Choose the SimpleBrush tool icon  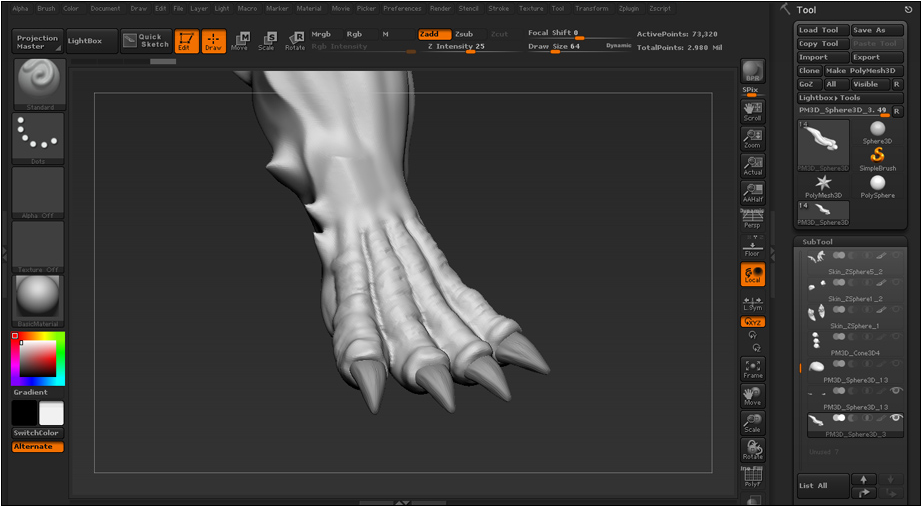(x=877, y=159)
